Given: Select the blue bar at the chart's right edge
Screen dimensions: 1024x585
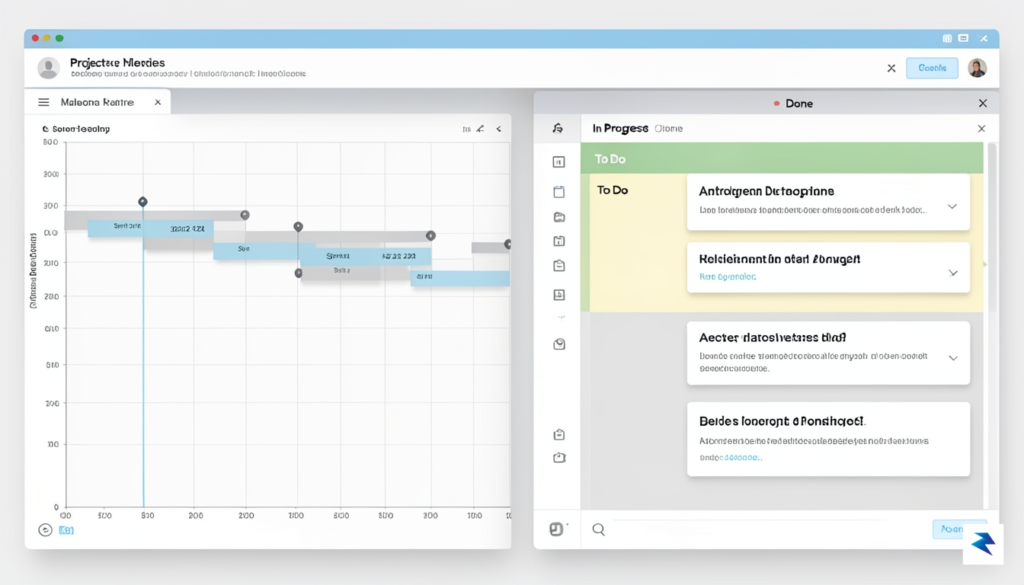Looking at the screenshot, I should point(460,278).
